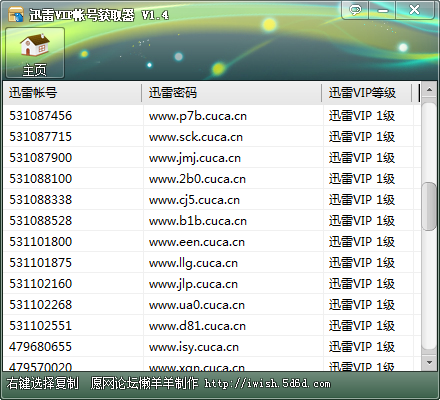Close the 迅雷VIP帐号获取器 window
The image size is (440, 400).
415,10
